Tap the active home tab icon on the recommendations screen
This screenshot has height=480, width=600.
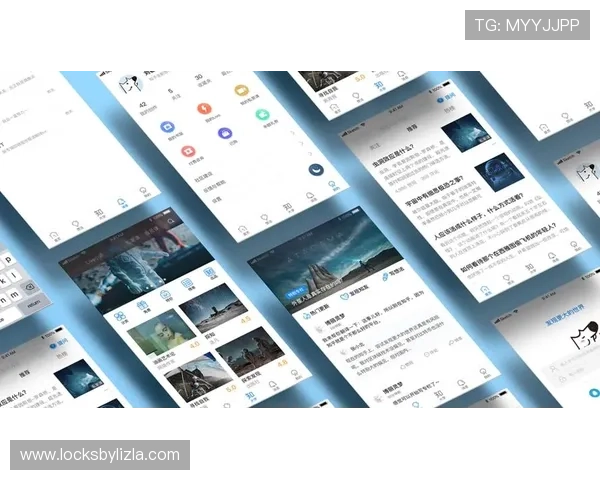[485, 290]
